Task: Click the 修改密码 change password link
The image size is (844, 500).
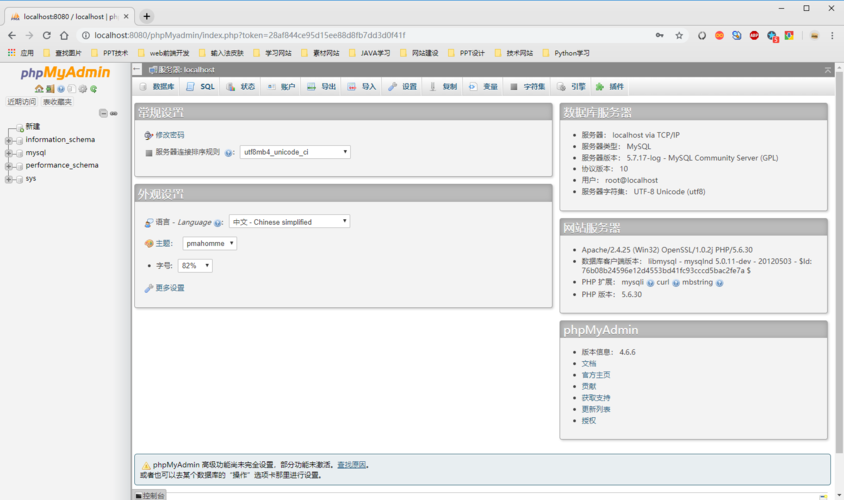Action: (x=170, y=135)
